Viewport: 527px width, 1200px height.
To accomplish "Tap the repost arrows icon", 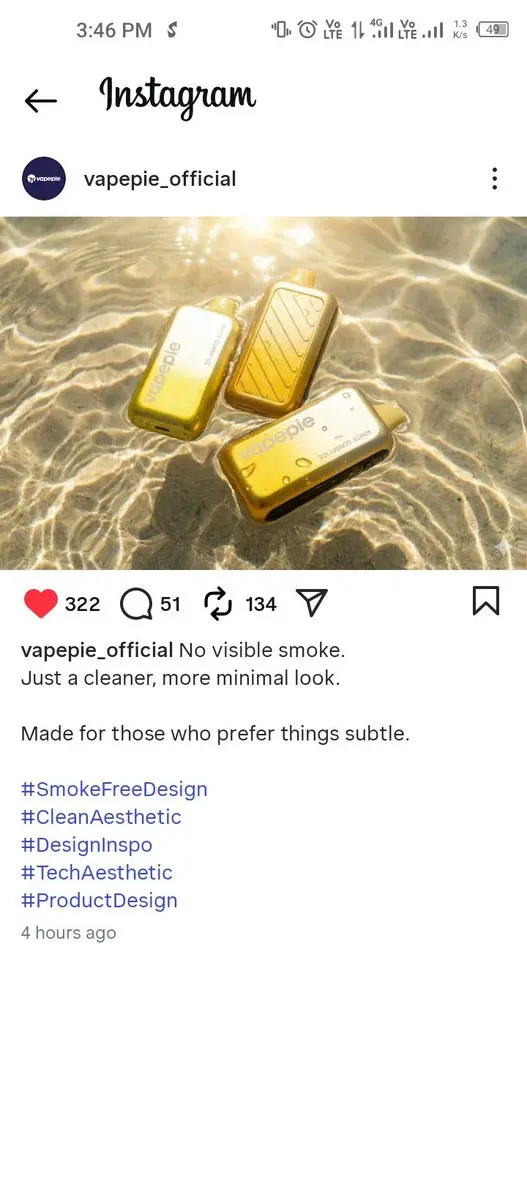I will 217,603.
